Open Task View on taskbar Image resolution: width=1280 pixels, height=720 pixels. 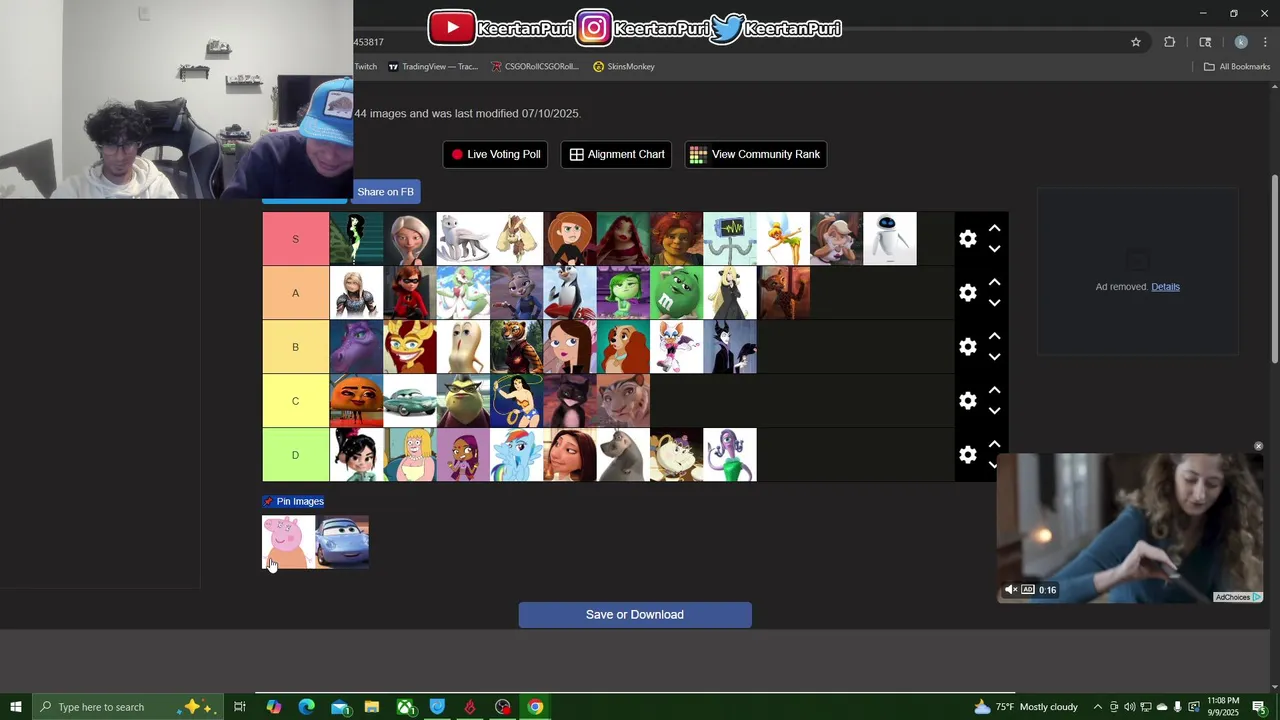(240, 707)
